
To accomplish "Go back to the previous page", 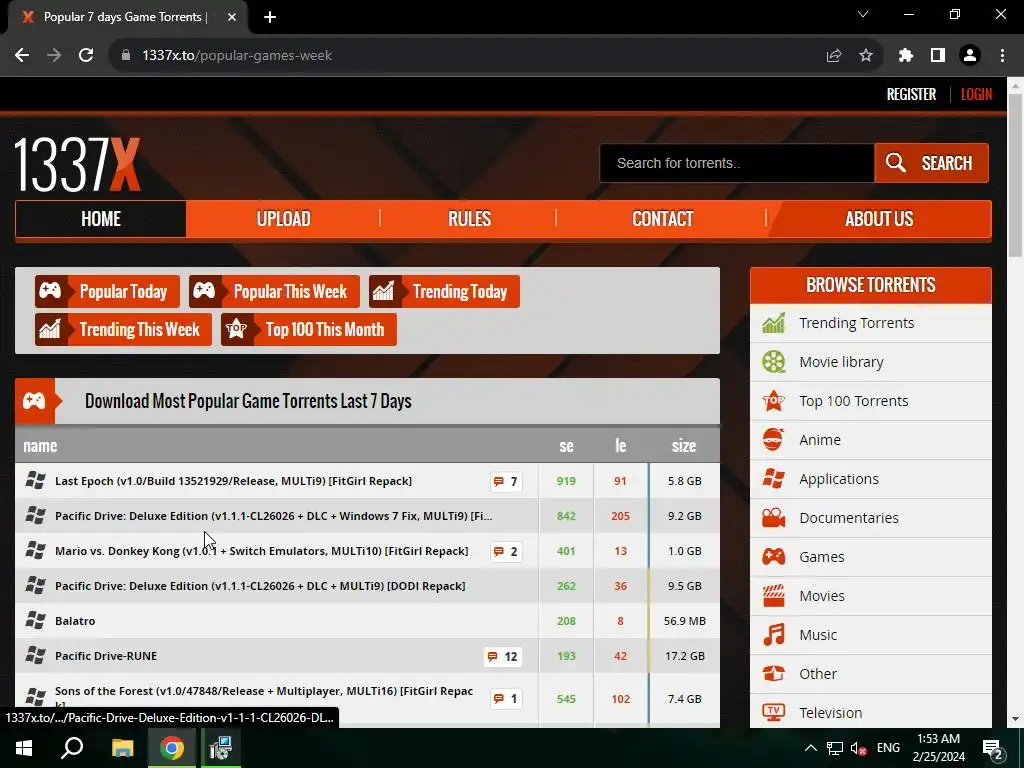I will tap(22, 56).
